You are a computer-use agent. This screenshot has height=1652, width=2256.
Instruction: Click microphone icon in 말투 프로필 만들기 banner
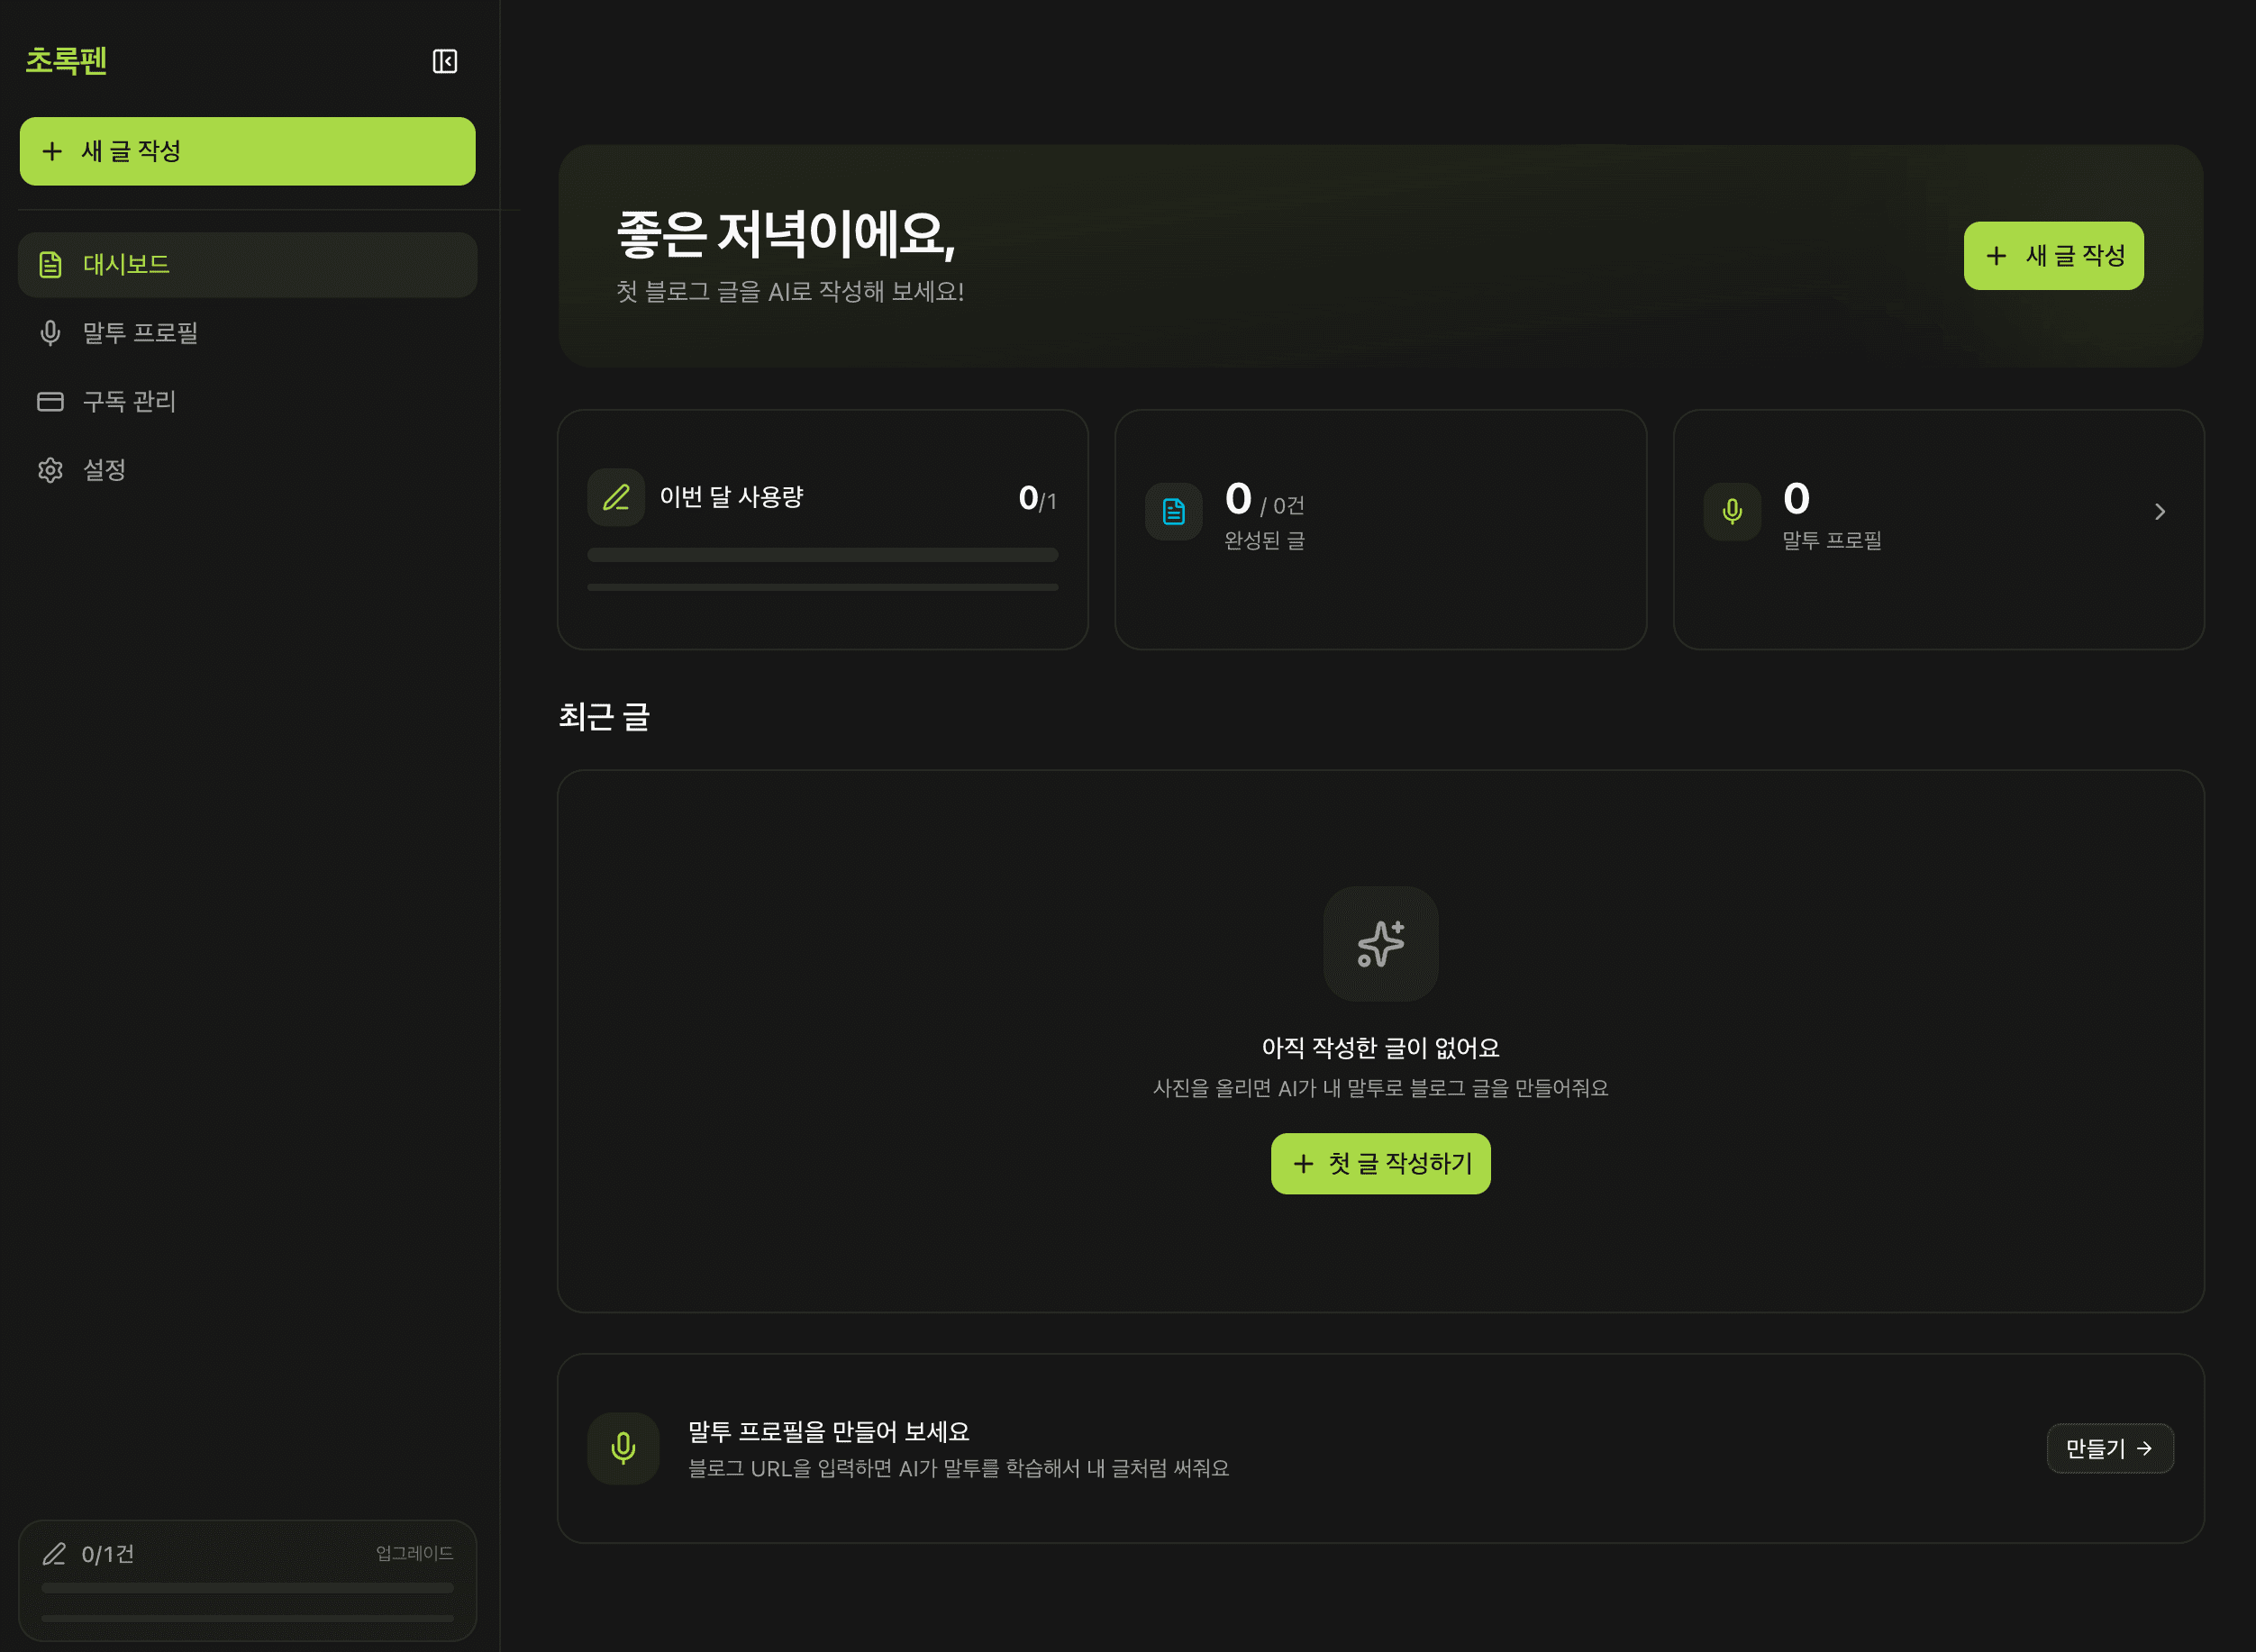[623, 1448]
